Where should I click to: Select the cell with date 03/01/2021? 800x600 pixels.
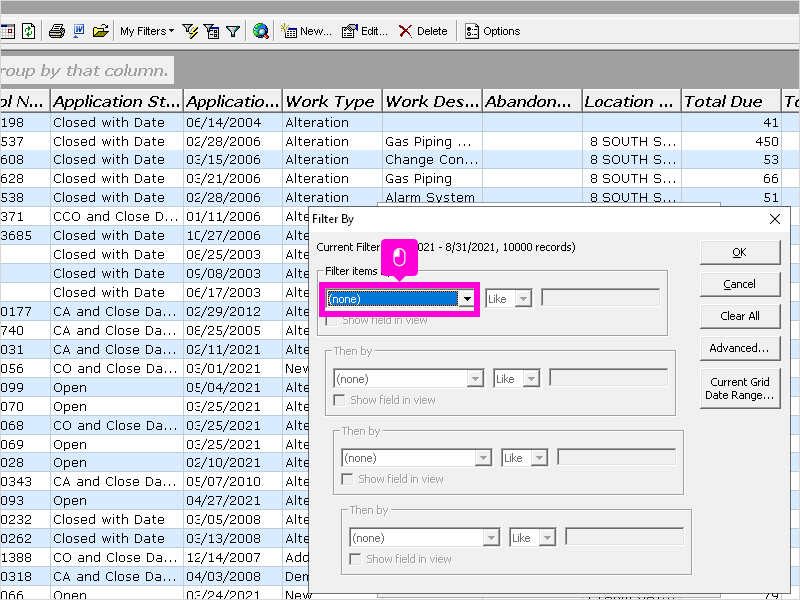(233, 368)
